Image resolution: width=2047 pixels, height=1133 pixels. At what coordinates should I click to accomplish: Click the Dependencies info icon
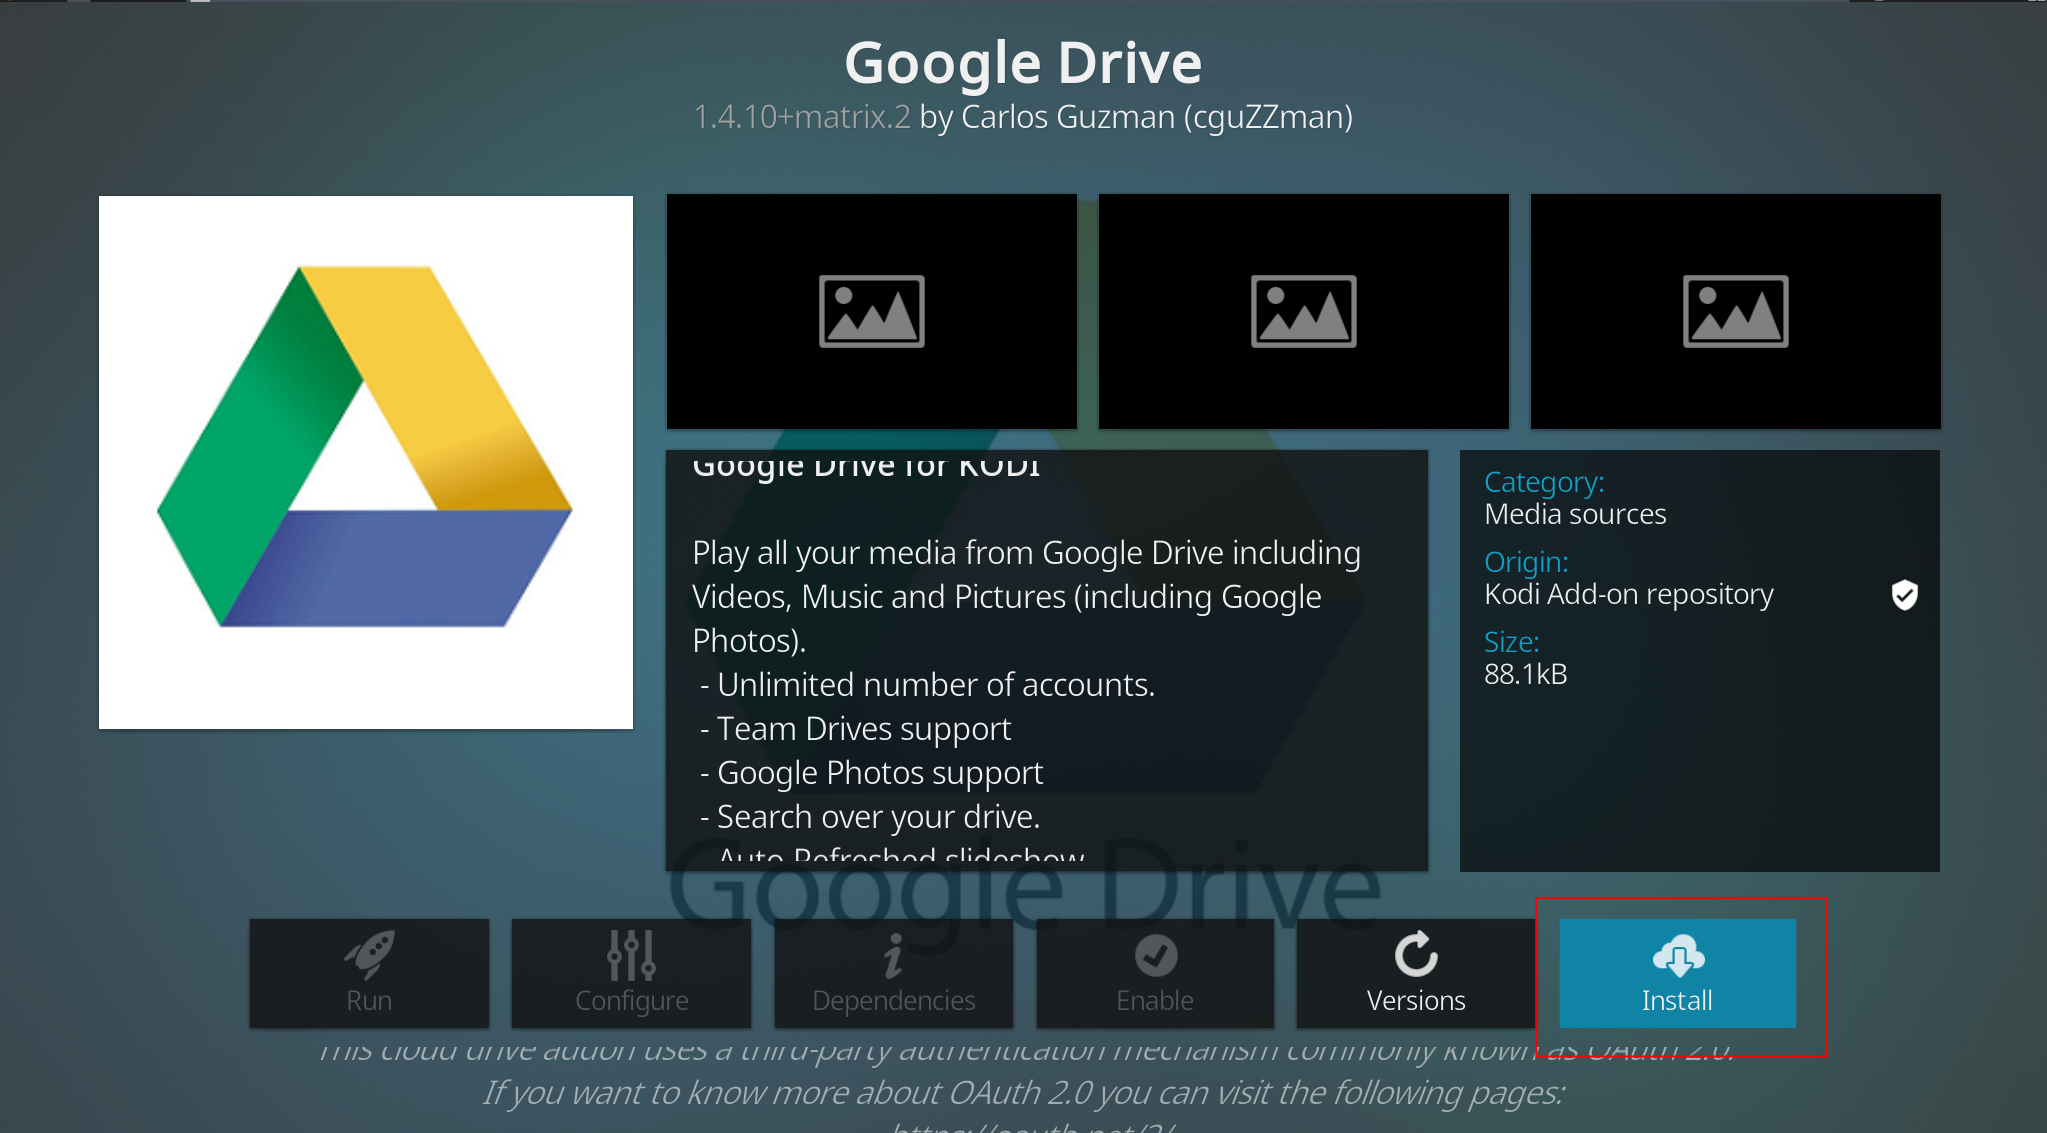893,955
